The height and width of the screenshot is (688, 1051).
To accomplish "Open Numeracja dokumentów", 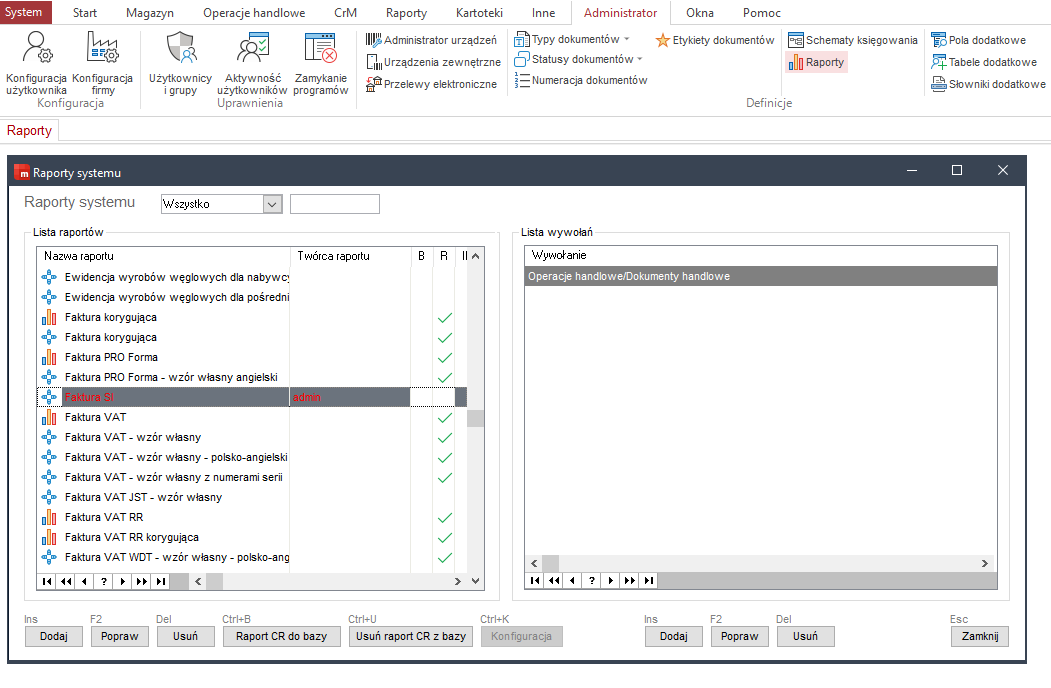I will (x=581, y=80).
